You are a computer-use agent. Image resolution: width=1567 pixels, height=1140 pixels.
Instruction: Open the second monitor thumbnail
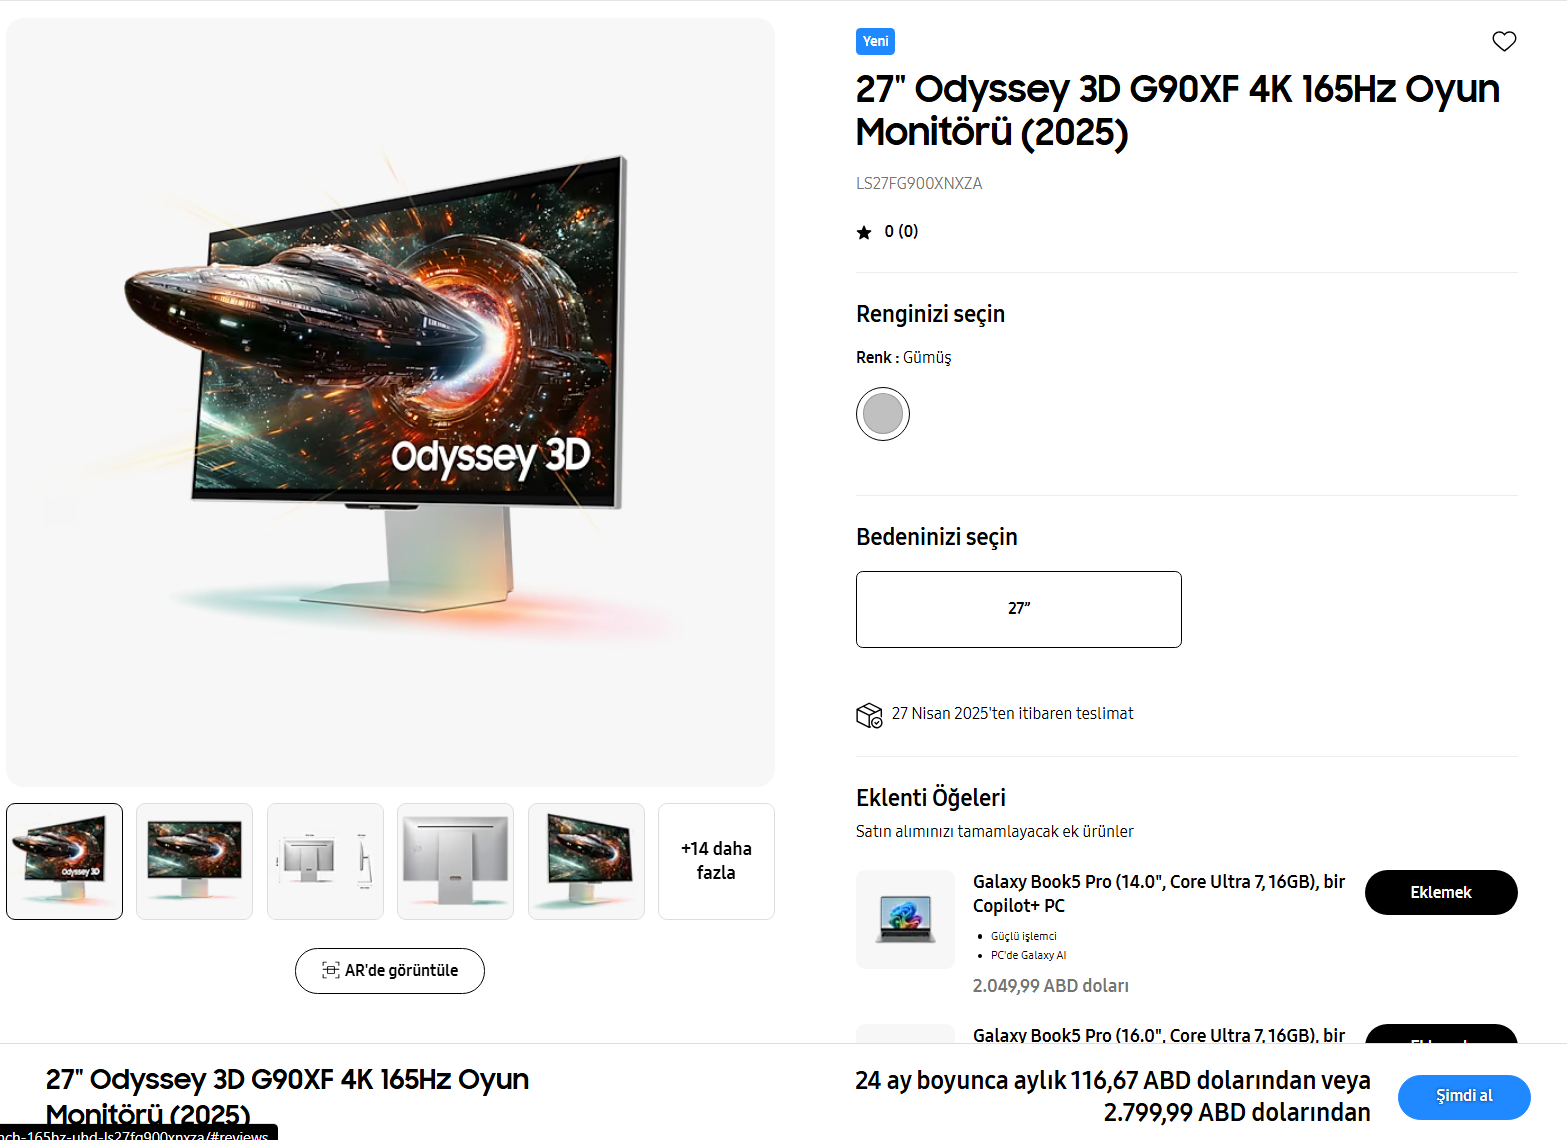[195, 861]
